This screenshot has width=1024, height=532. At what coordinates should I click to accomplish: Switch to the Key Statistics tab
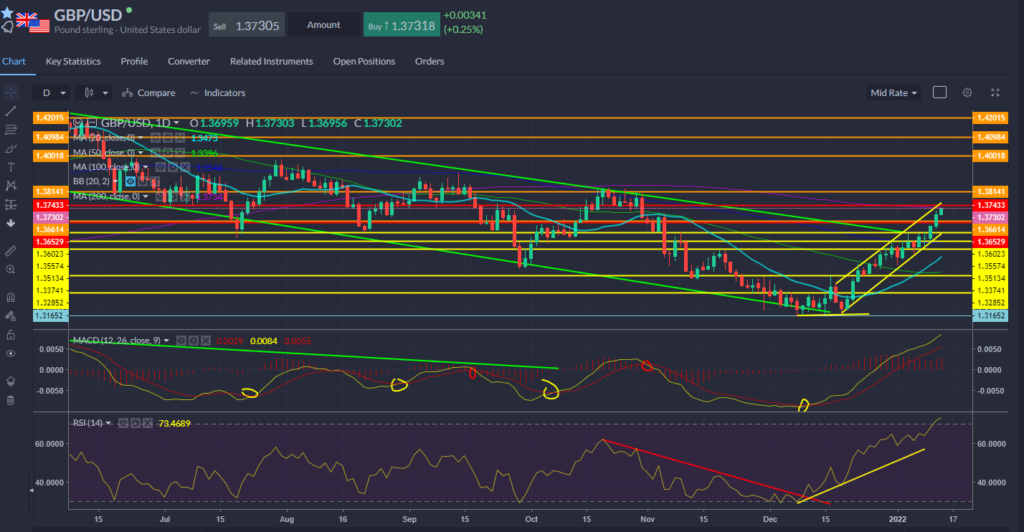click(73, 61)
